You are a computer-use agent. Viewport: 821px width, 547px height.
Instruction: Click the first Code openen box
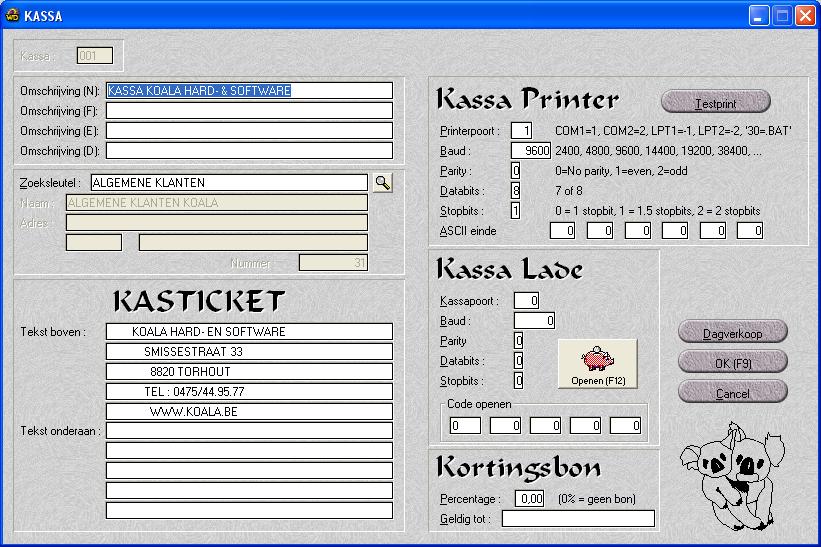(465, 426)
